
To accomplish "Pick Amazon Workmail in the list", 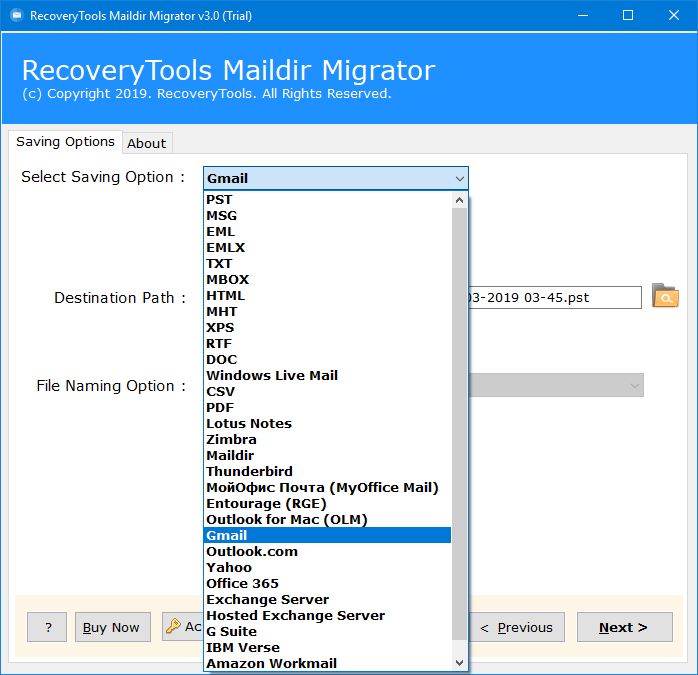I will click(x=327, y=663).
